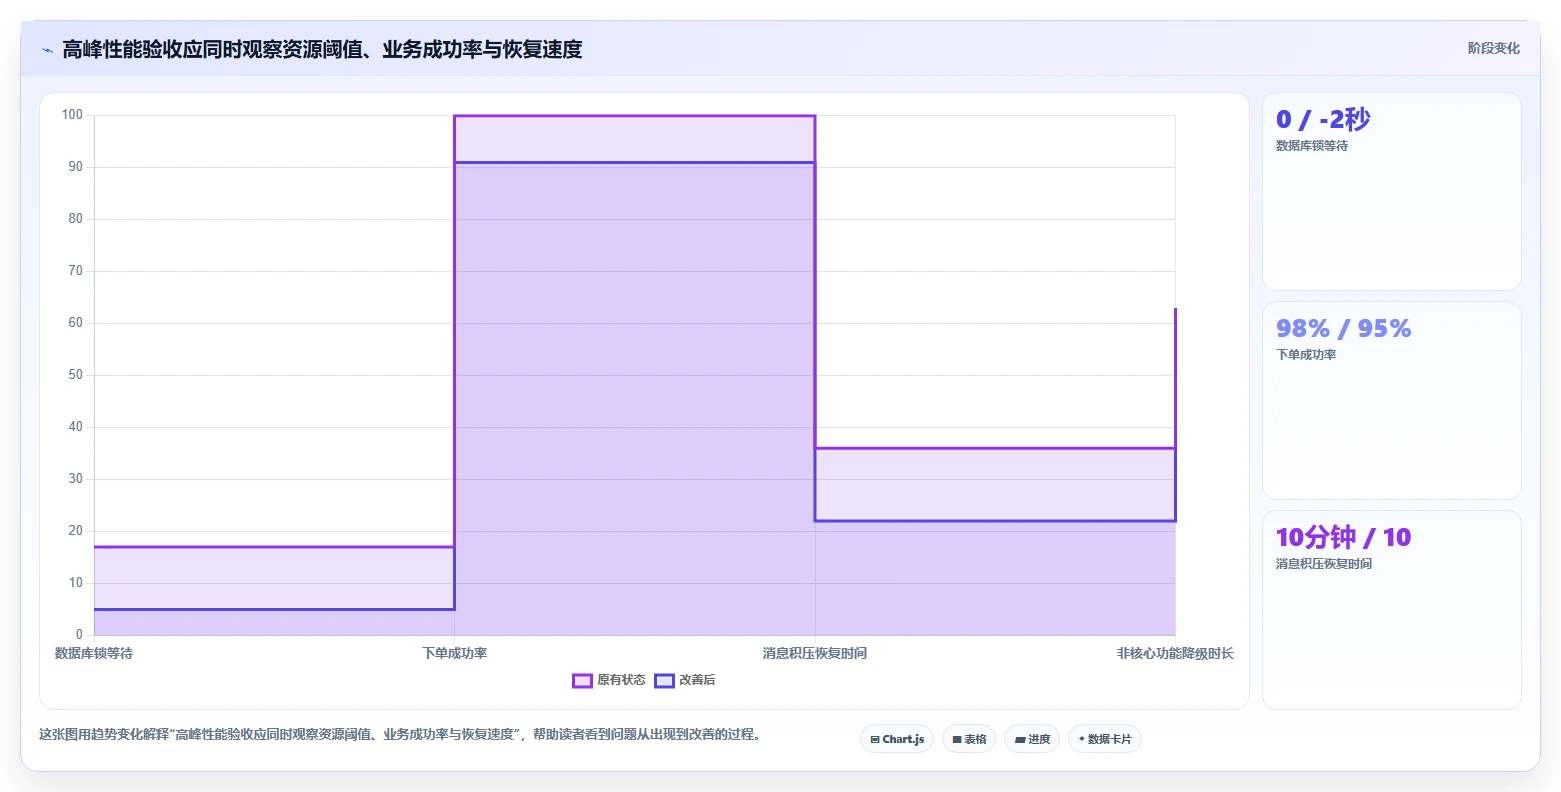This screenshot has width=1561, height=792.
Task: Click the 下单成功率 x-axis label
Action: point(455,653)
